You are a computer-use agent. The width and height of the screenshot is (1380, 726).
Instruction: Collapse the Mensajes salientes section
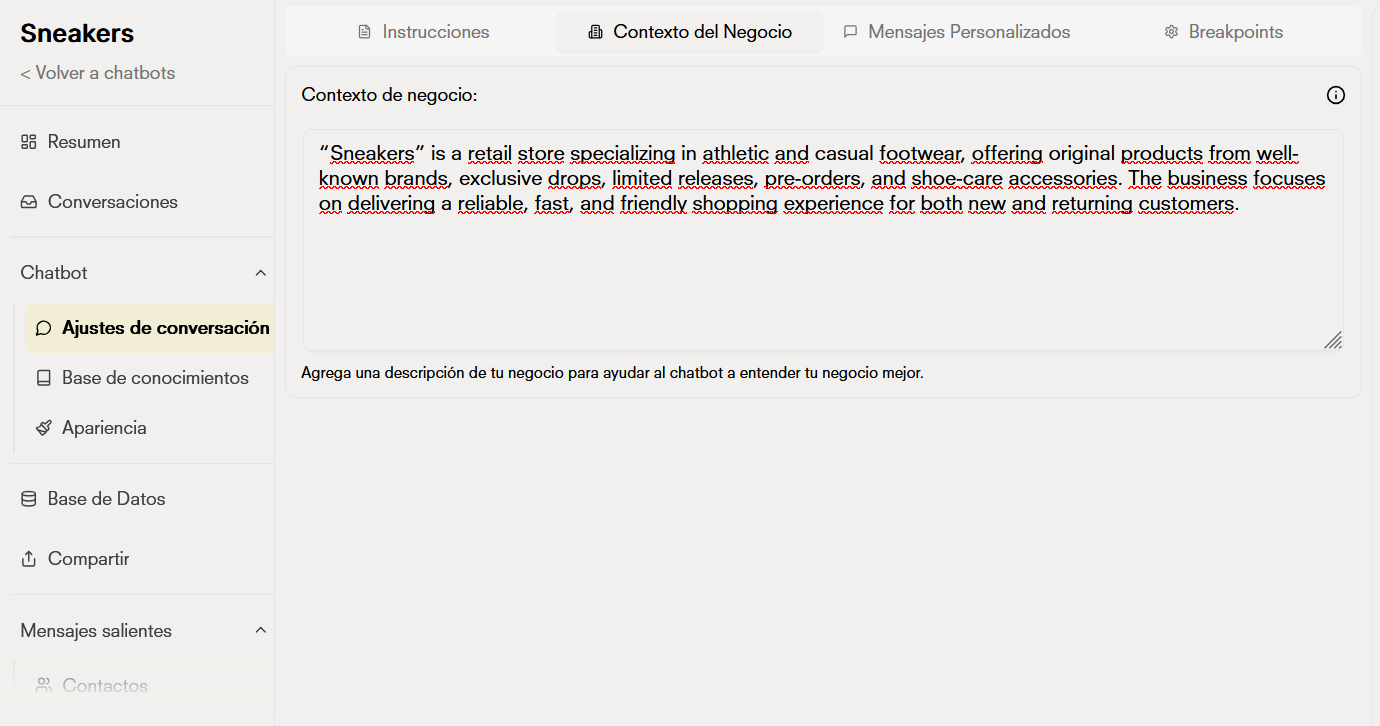[x=260, y=630]
